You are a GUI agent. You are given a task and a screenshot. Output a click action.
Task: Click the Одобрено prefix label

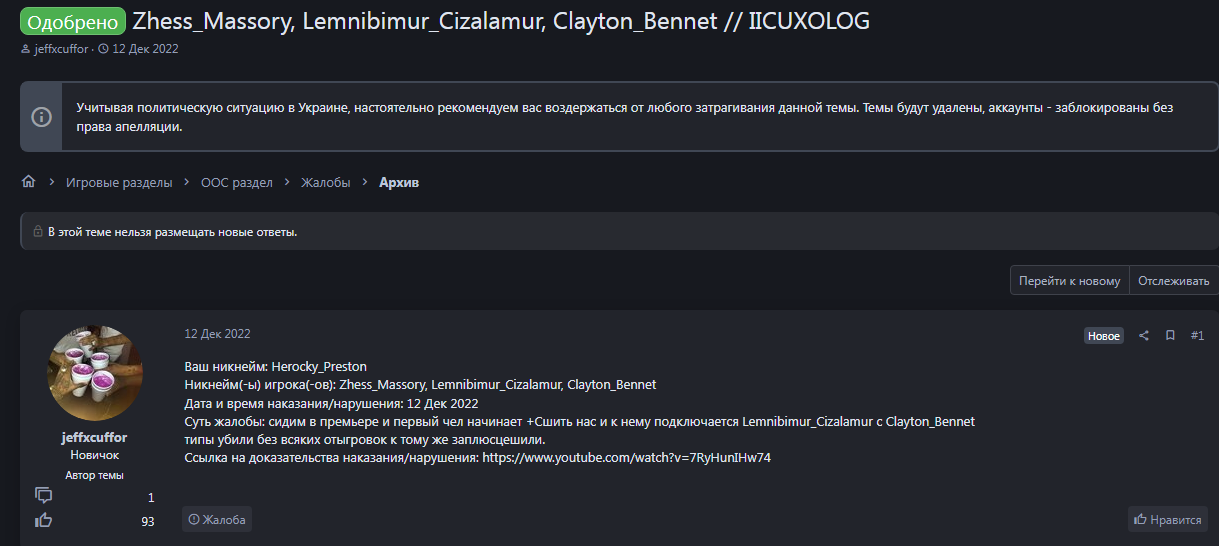tap(72, 21)
